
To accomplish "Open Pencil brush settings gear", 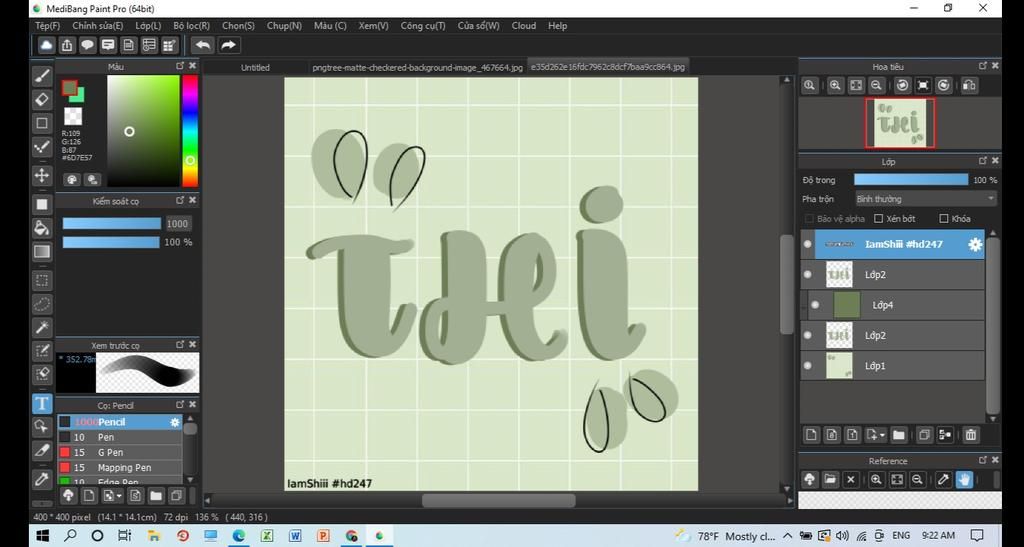I will [174, 422].
